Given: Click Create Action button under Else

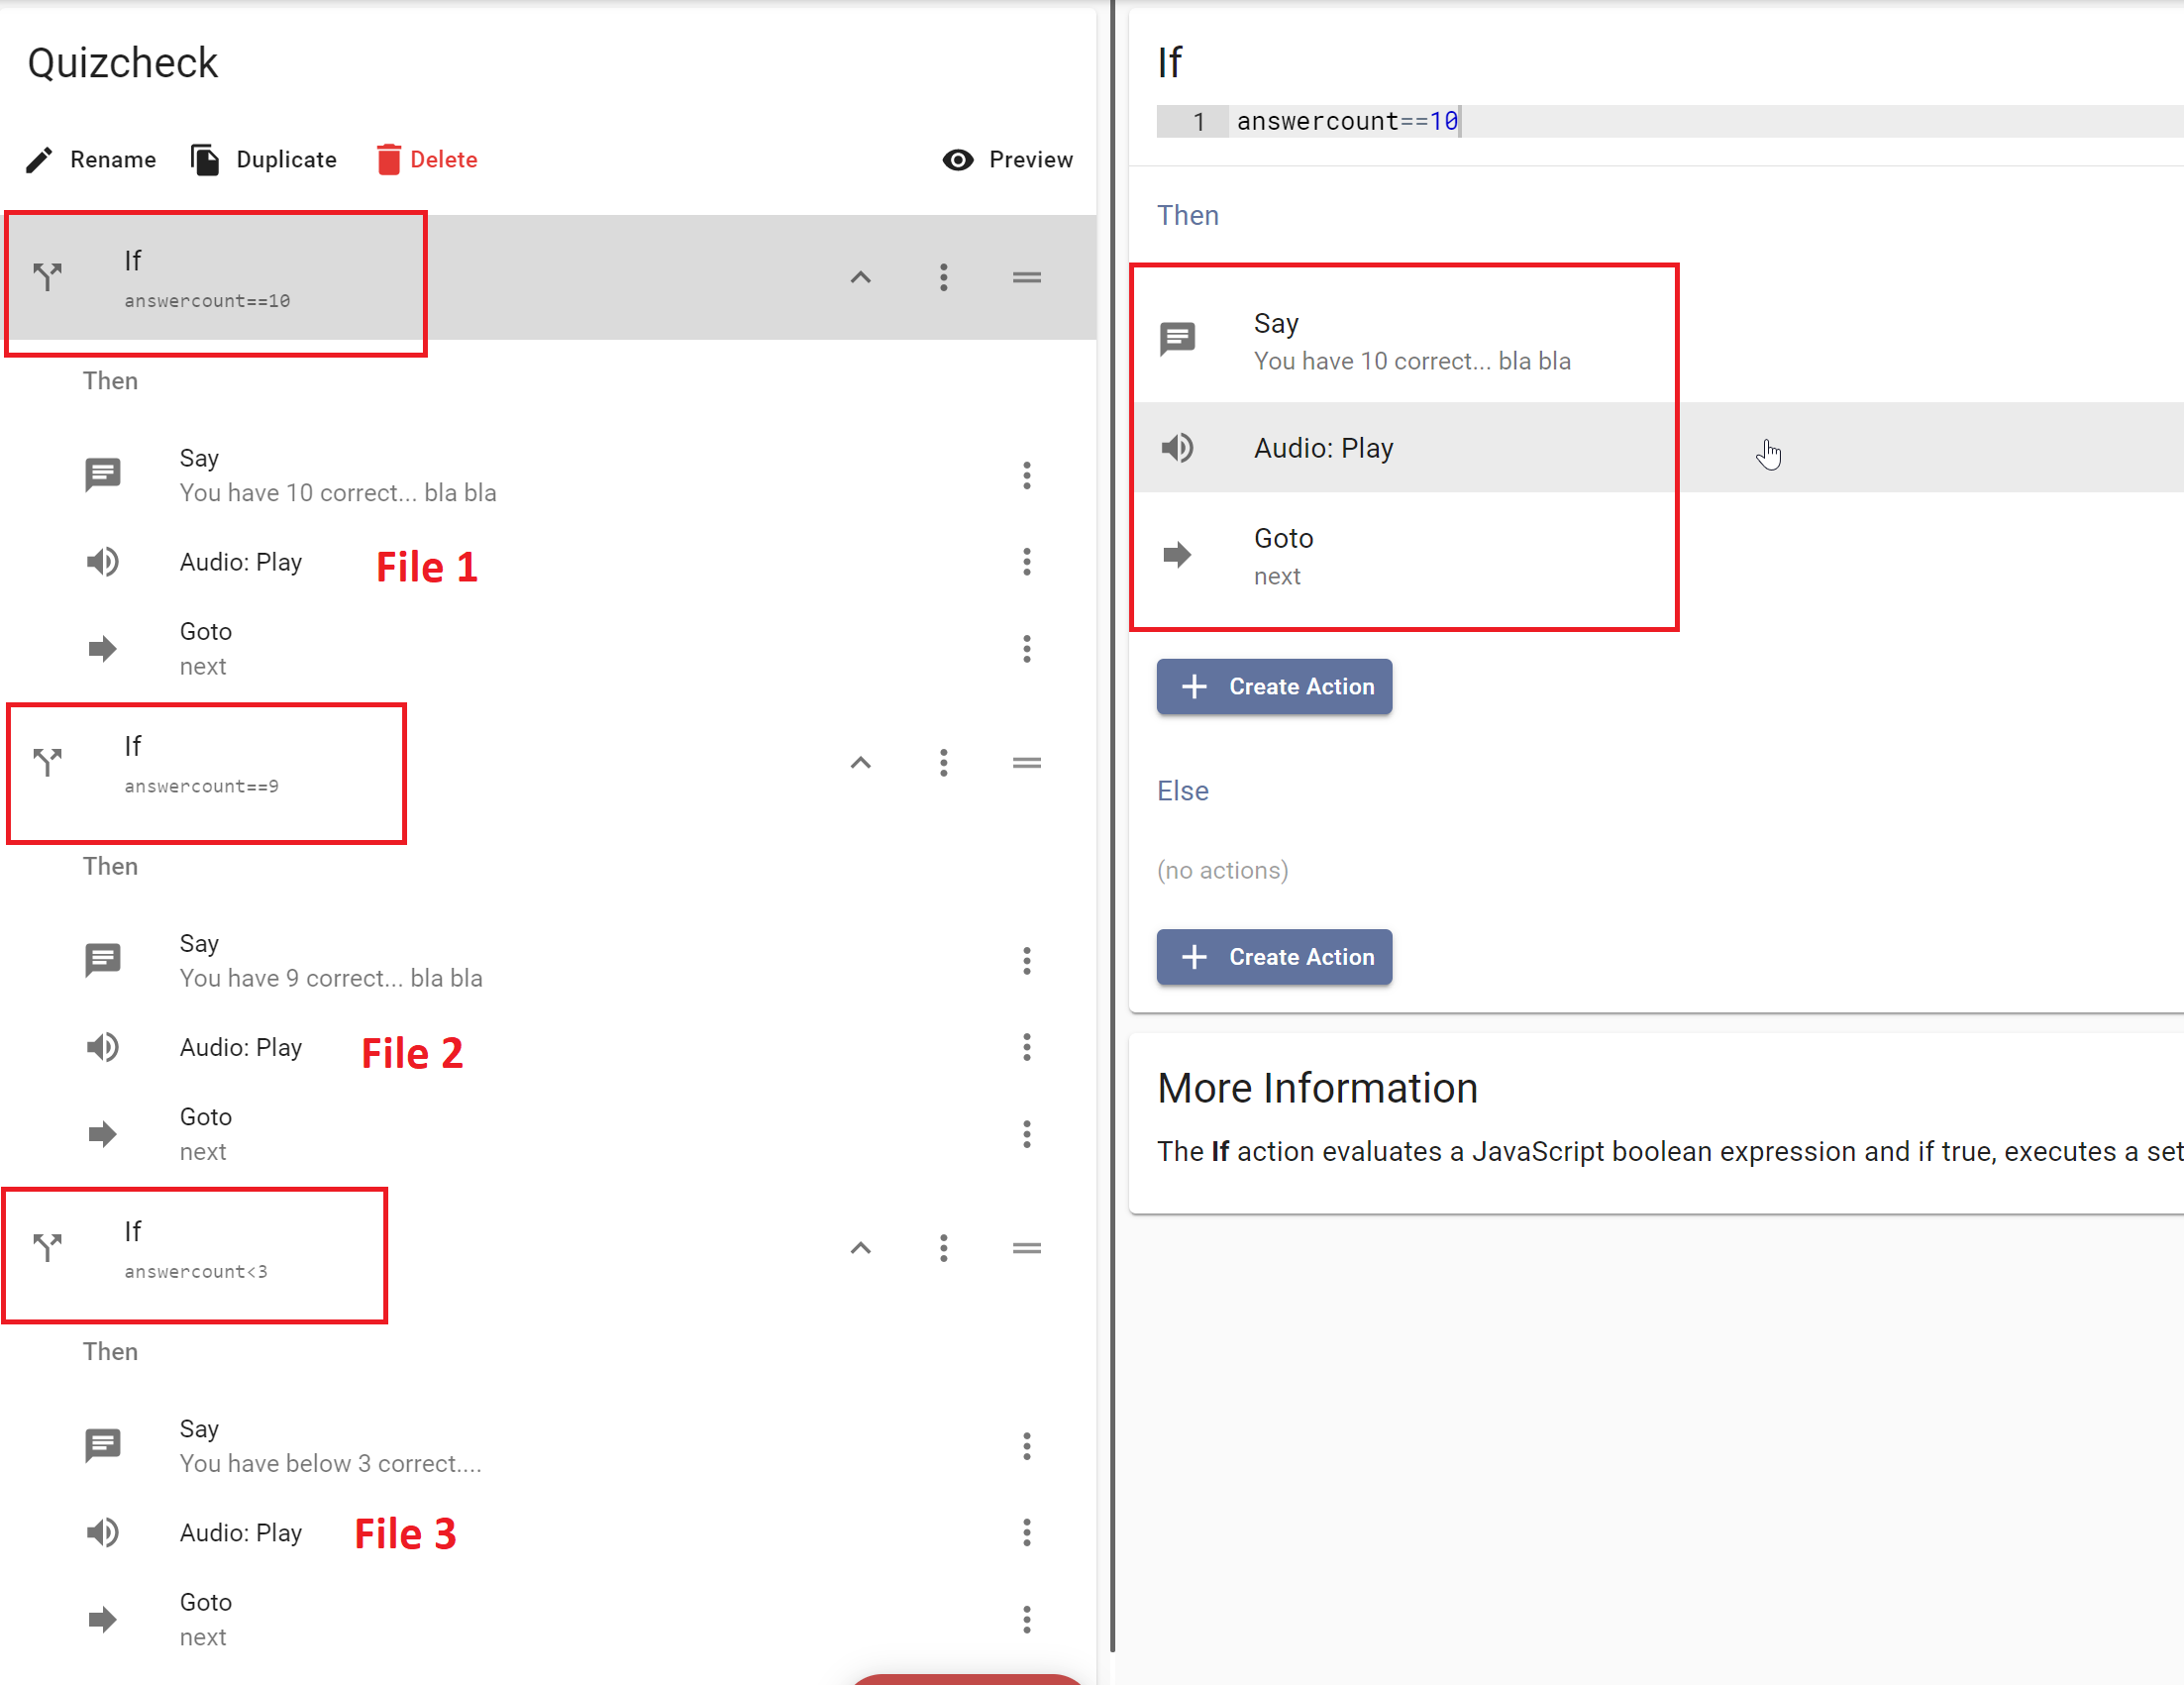Looking at the screenshot, I should tap(1274, 957).
